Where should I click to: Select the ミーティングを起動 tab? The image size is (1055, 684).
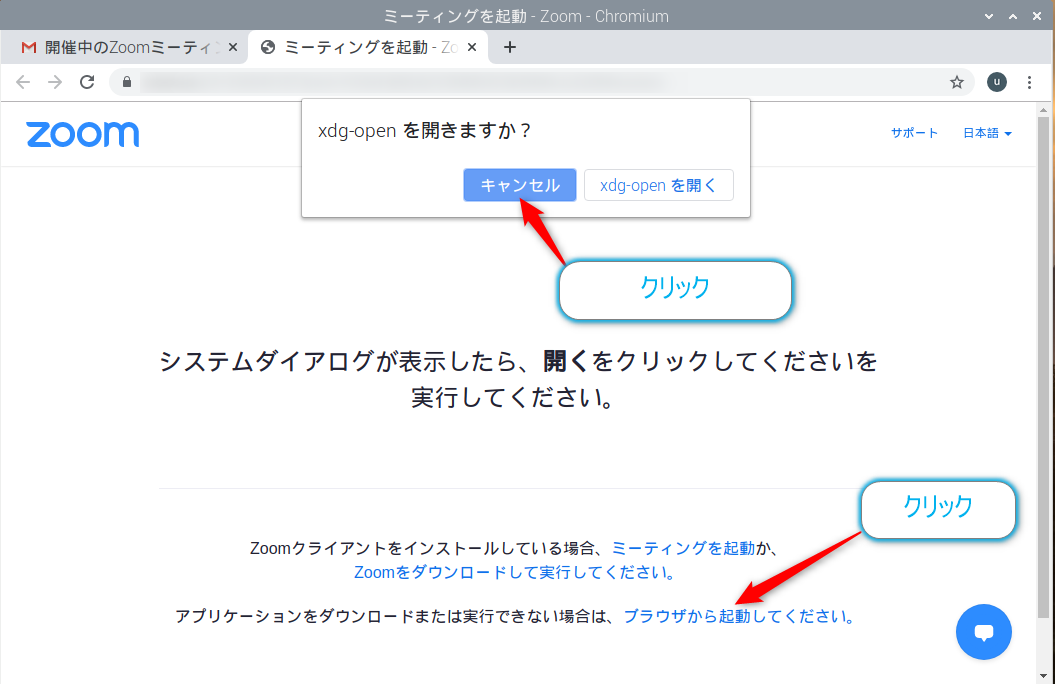(368, 47)
